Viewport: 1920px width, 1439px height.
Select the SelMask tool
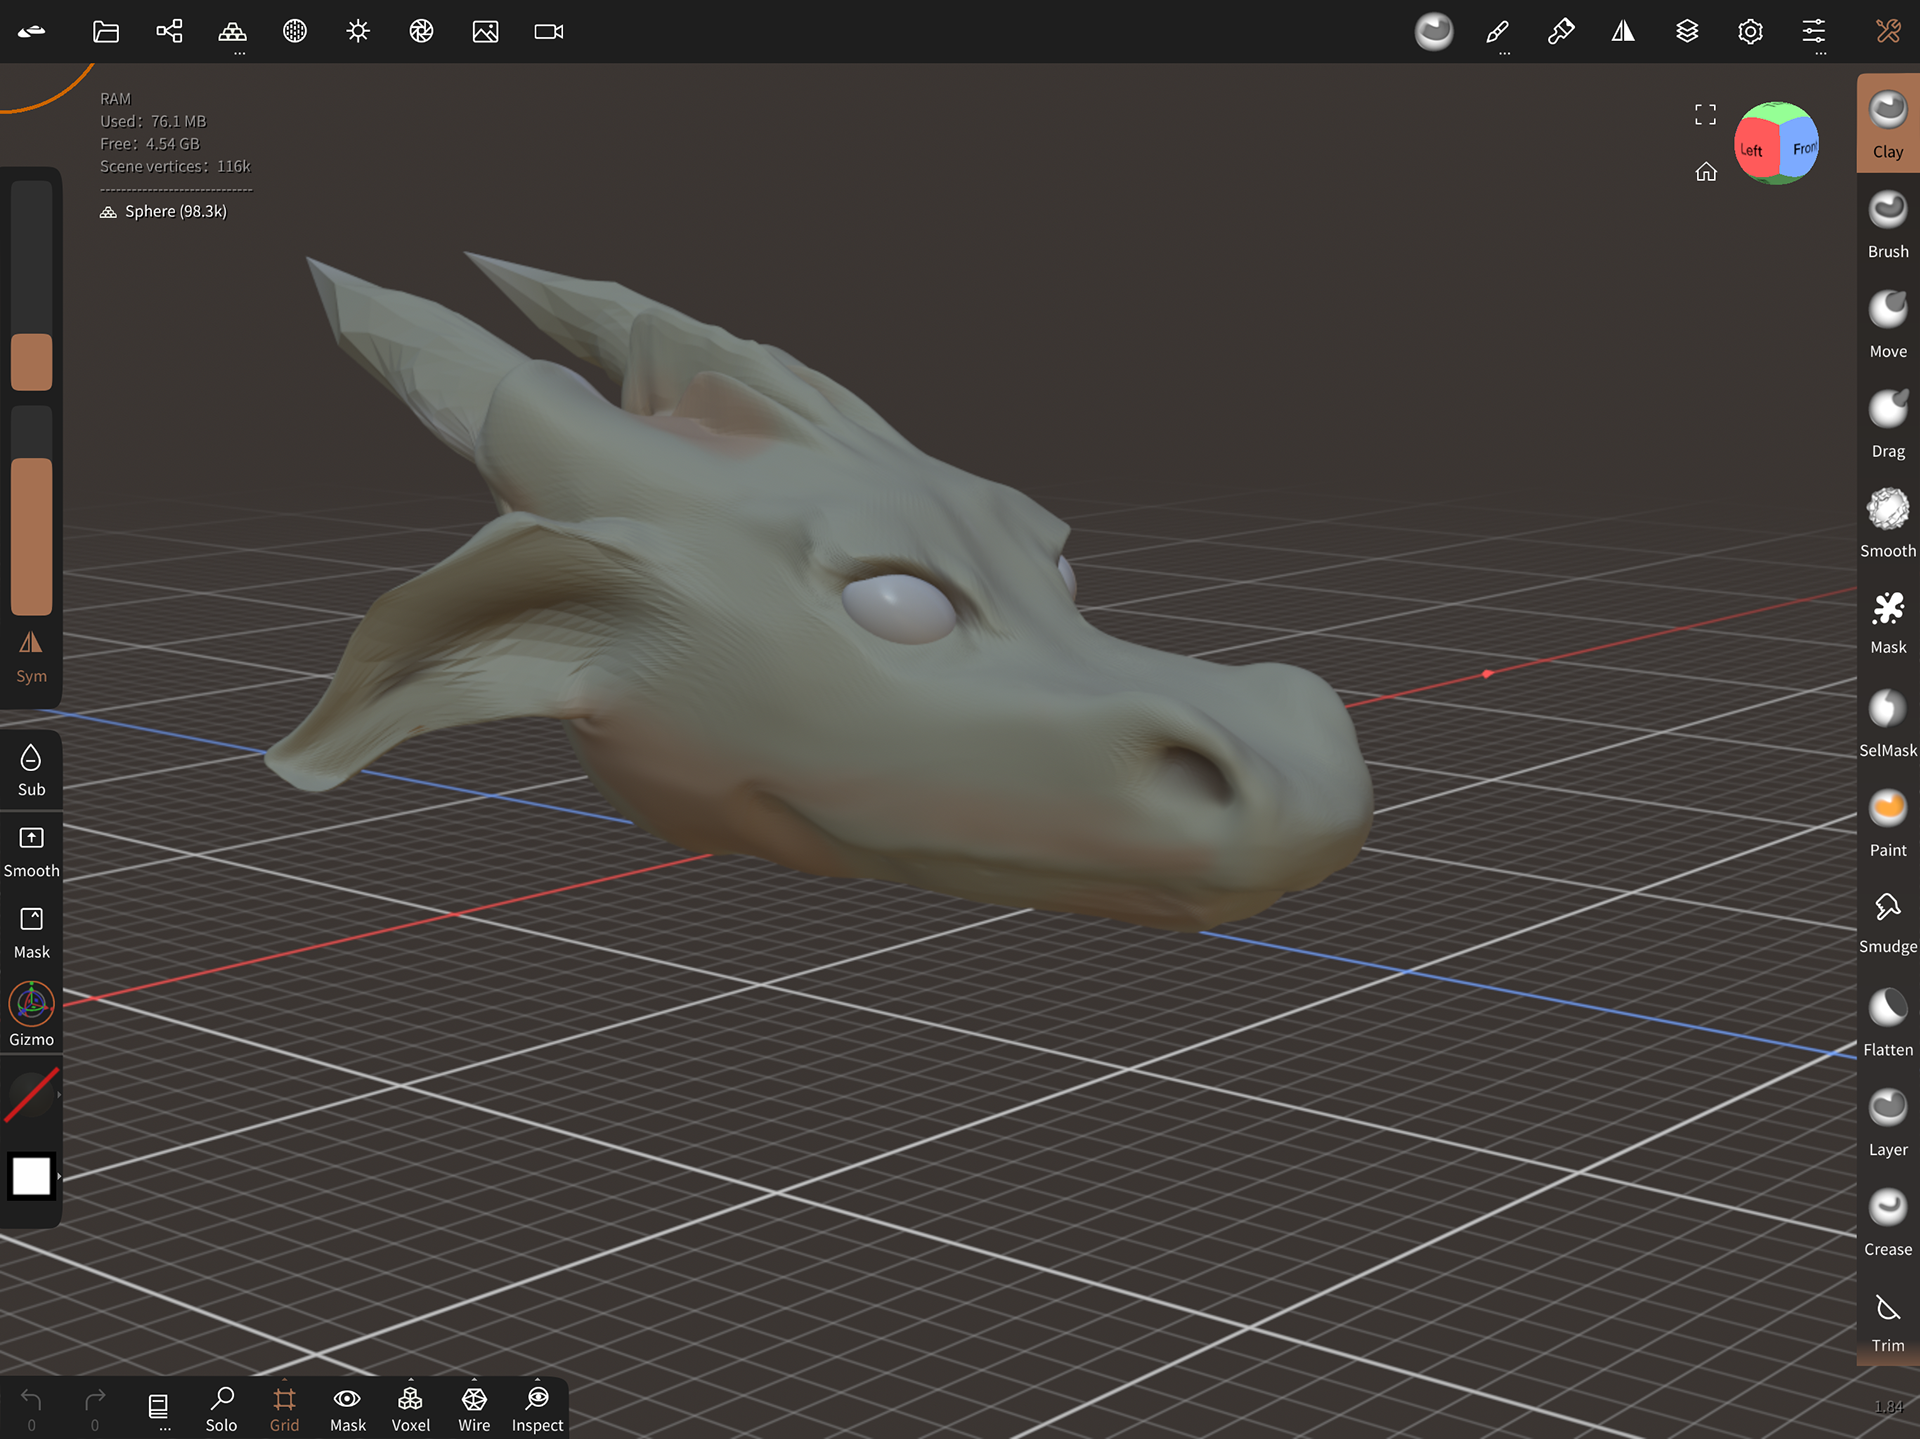(x=1887, y=722)
